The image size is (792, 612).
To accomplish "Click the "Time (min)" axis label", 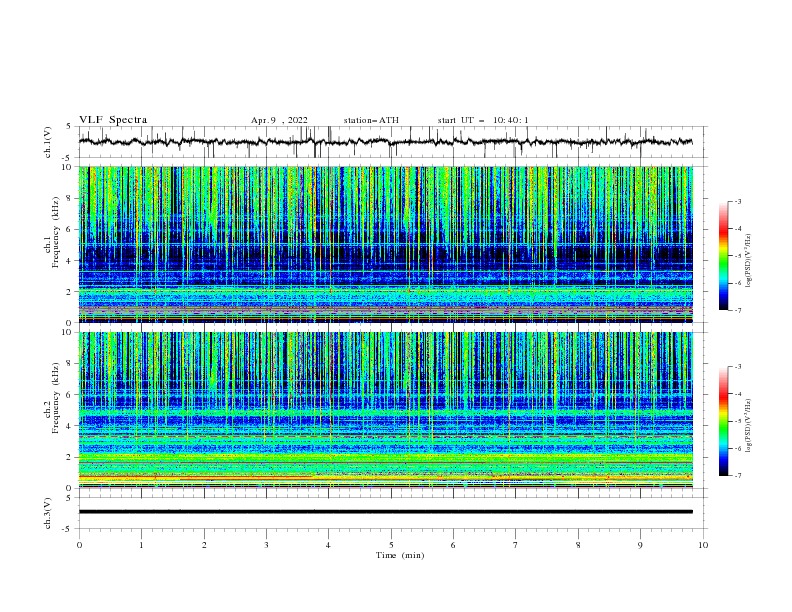I will pos(400,555).
